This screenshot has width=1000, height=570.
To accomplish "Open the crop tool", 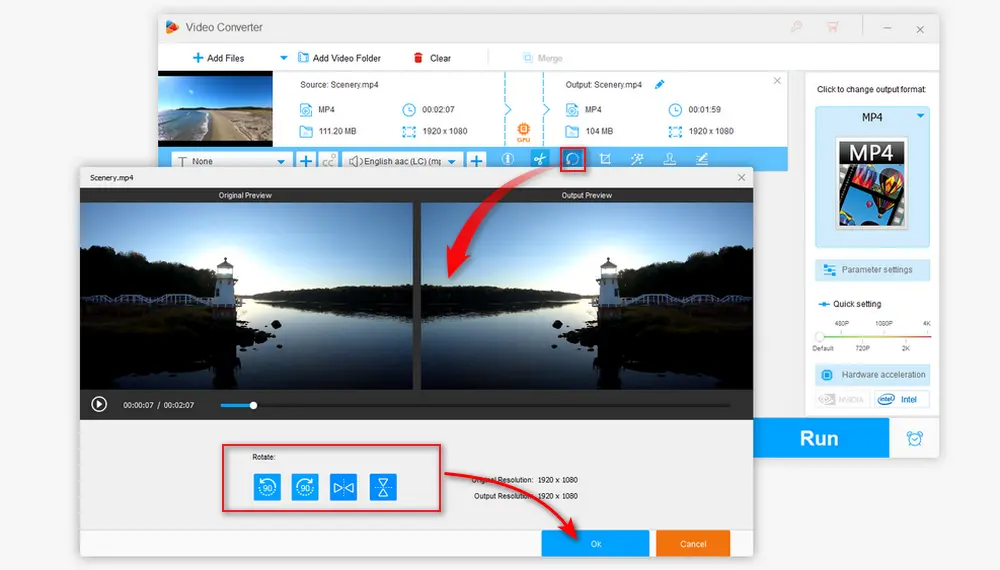I will pos(605,159).
